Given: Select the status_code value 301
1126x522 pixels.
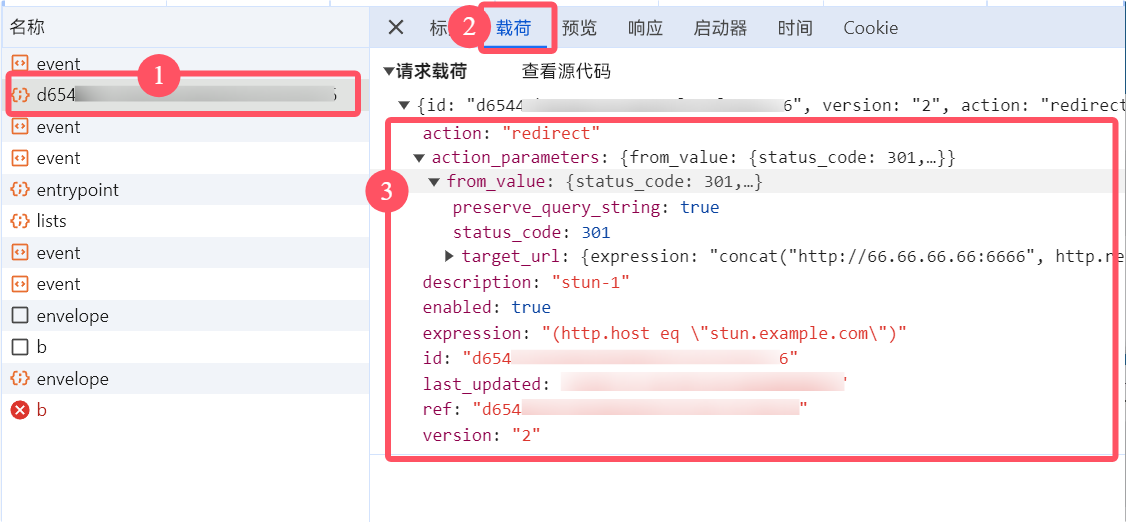Looking at the screenshot, I should (596, 233).
